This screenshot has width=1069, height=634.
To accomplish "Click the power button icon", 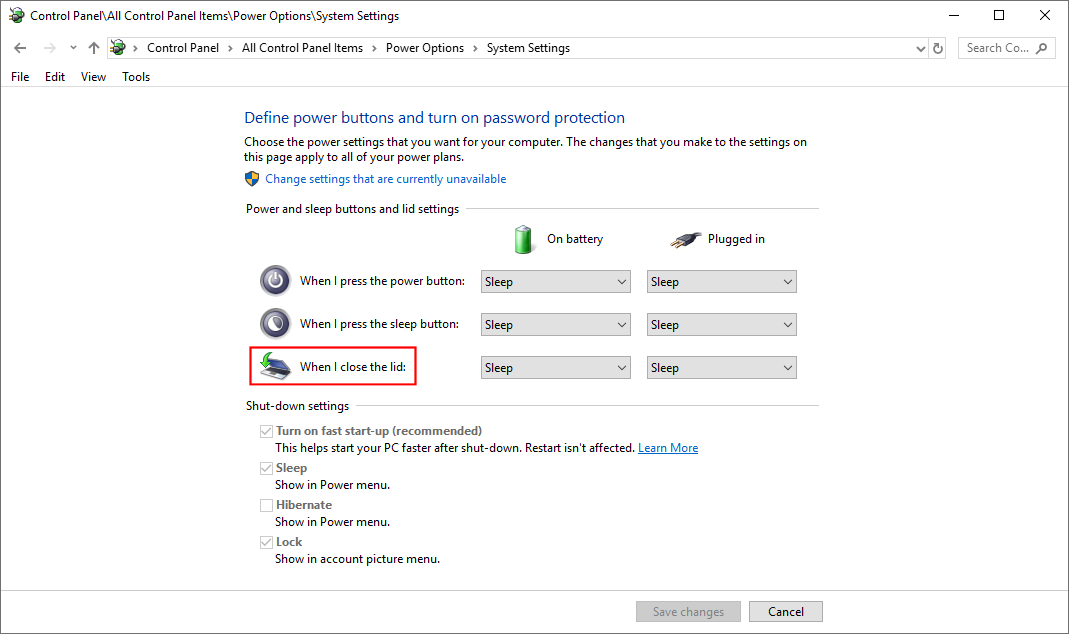I will (x=275, y=280).
